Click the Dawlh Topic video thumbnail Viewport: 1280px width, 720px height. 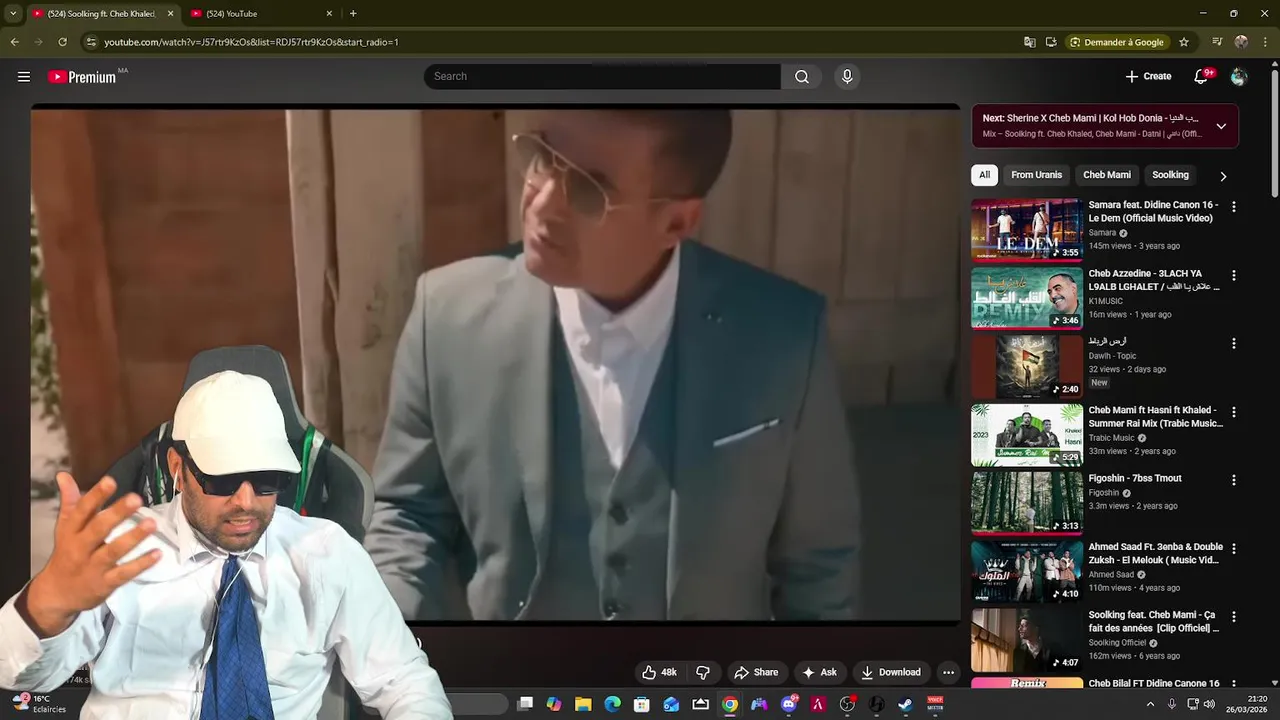[x=1027, y=366]
